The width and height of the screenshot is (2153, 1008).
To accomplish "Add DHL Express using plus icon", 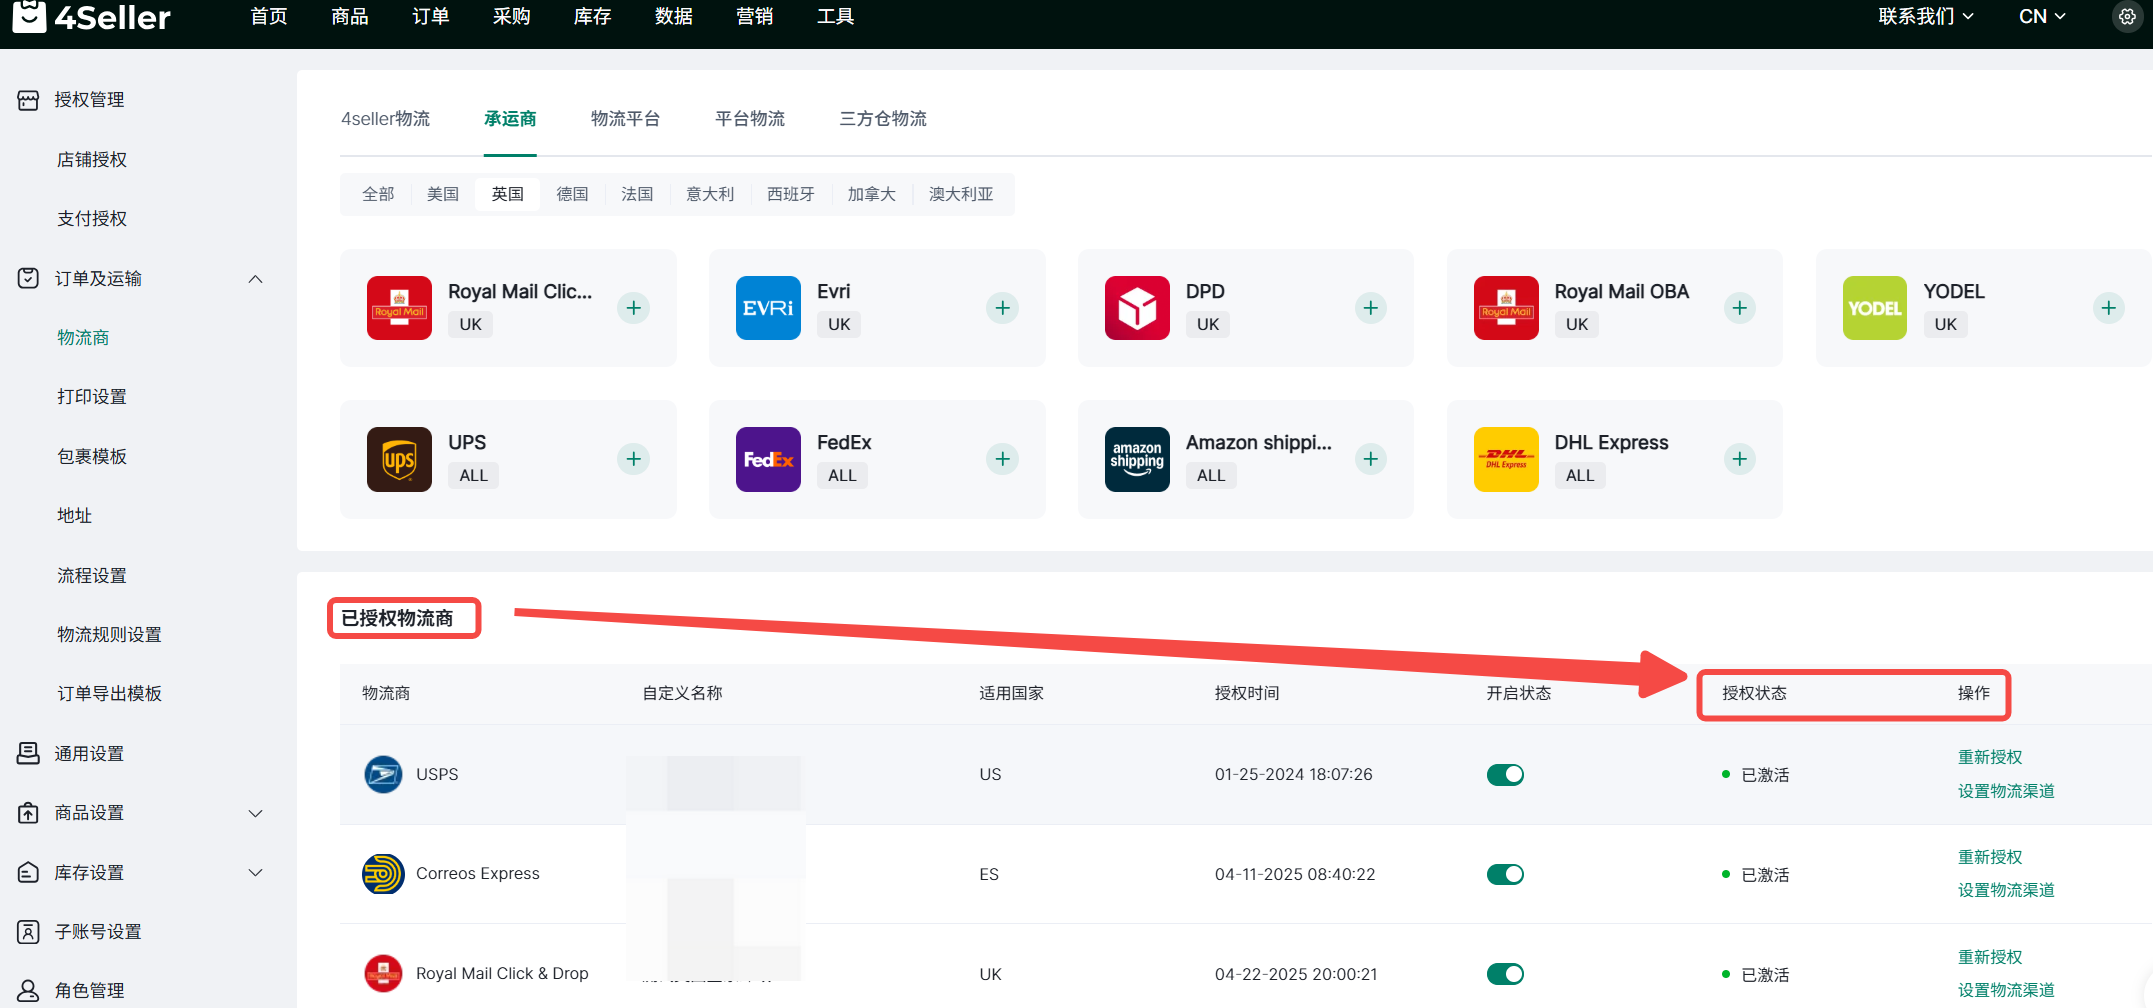I will coord(1739,459).
